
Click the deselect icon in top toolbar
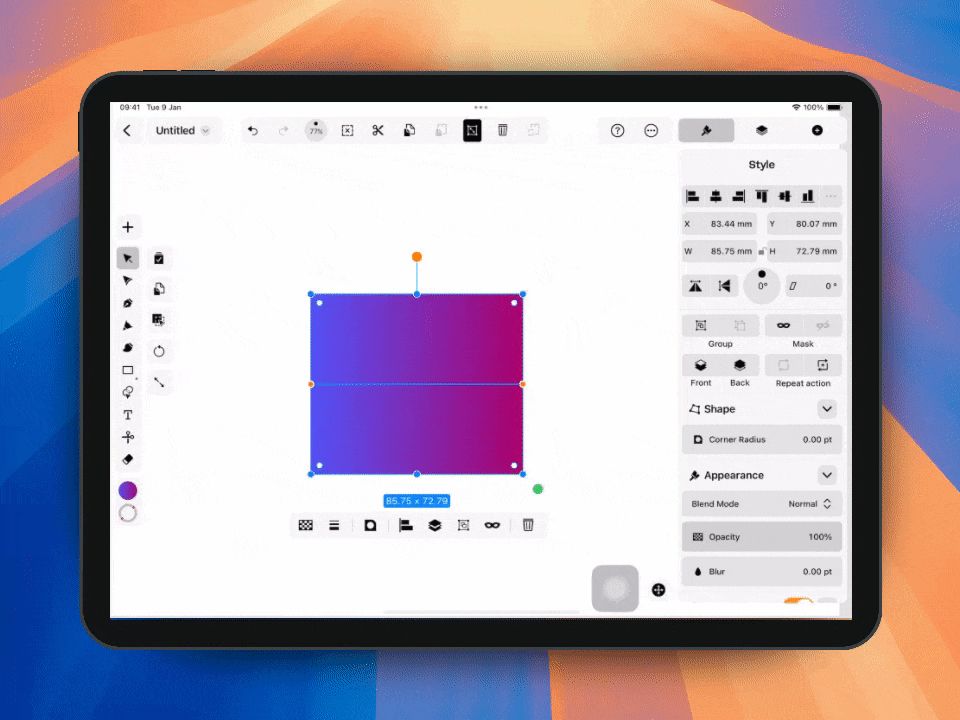pos(347,130)
